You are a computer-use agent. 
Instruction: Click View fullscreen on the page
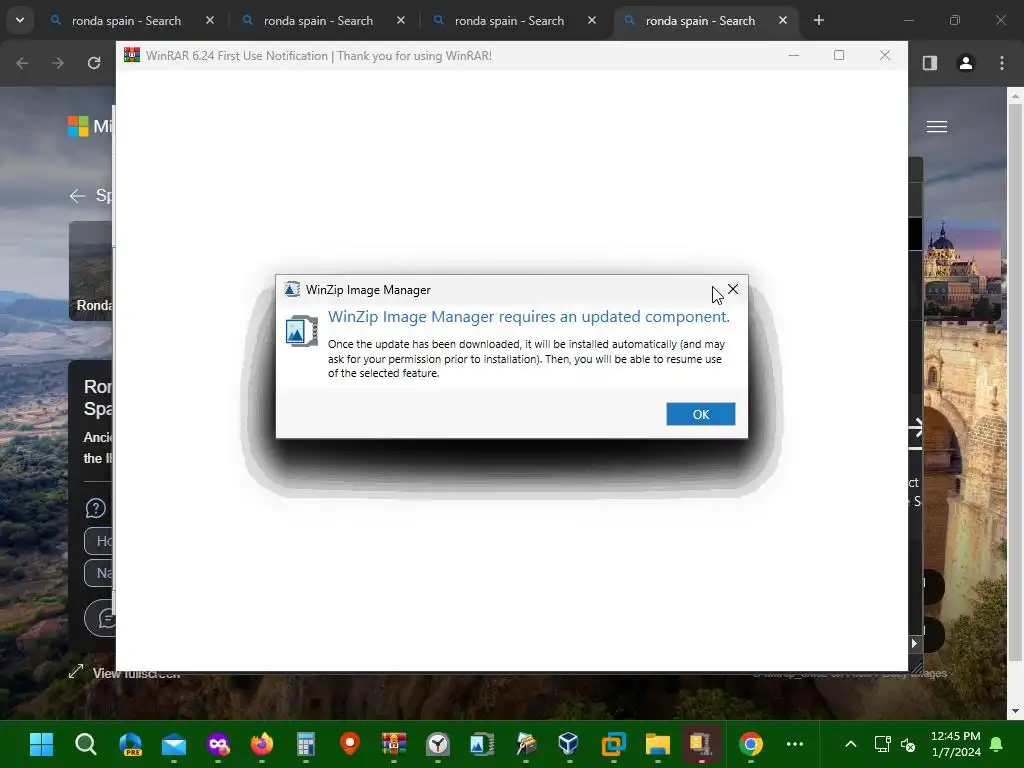(124, 673)
